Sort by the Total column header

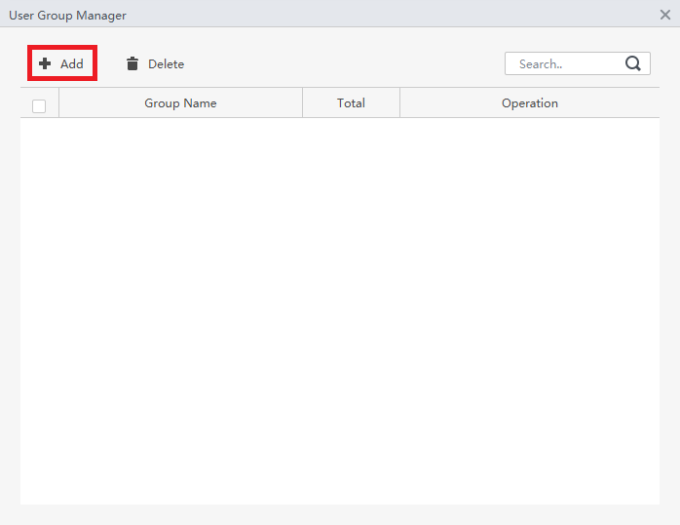click(x=351, y=103)
